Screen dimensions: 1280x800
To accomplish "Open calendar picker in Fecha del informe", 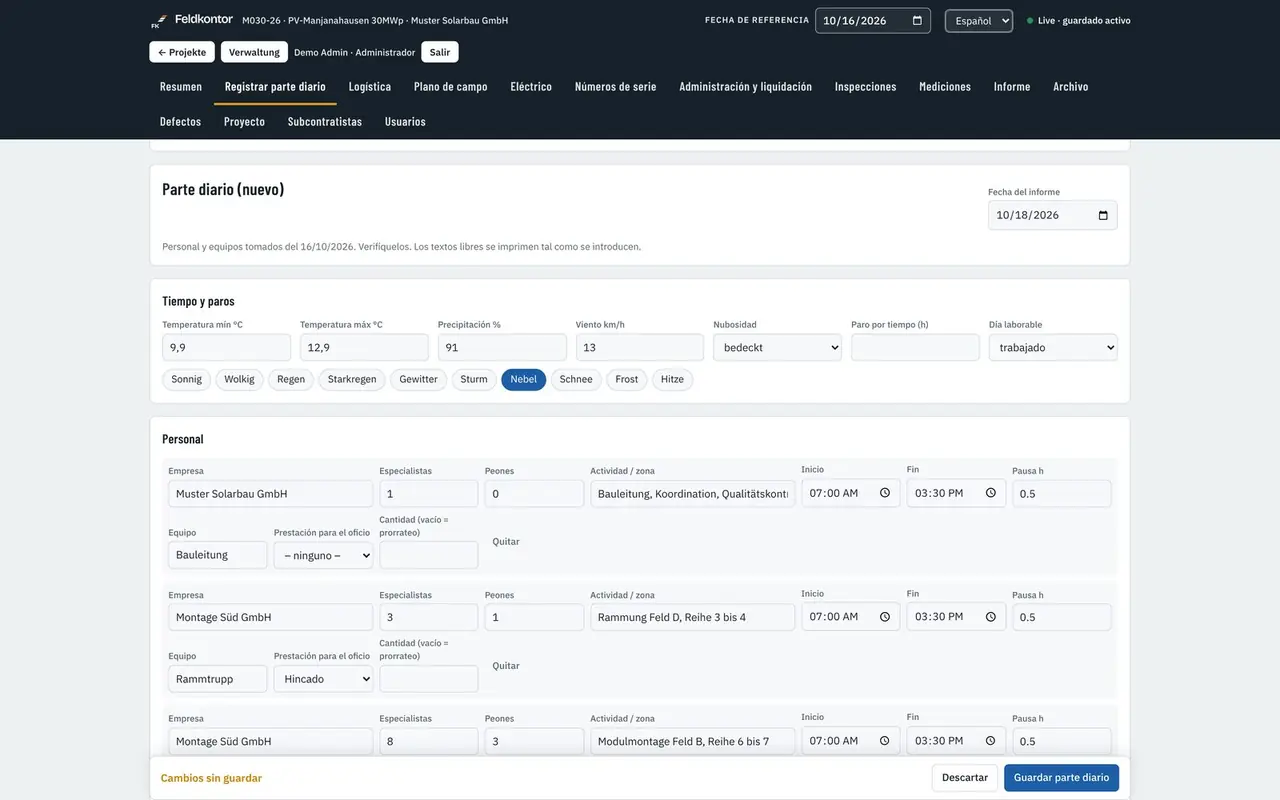I will (x=1103, y=215).
